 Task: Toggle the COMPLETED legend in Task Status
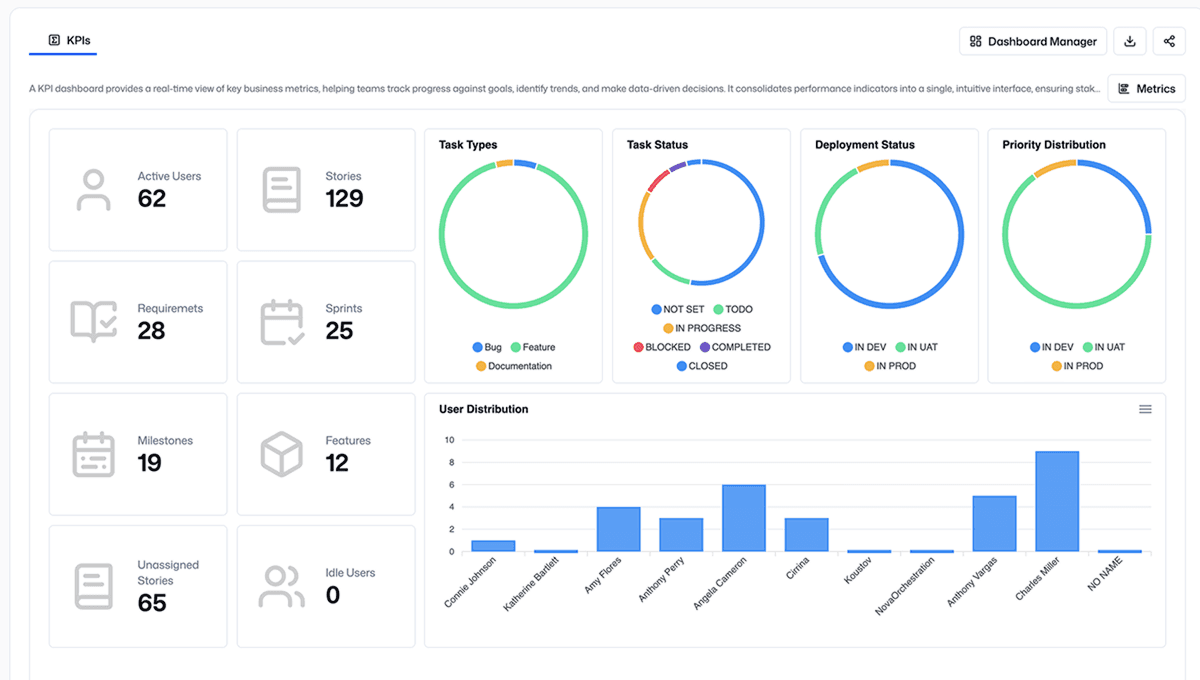coord(734,347)
